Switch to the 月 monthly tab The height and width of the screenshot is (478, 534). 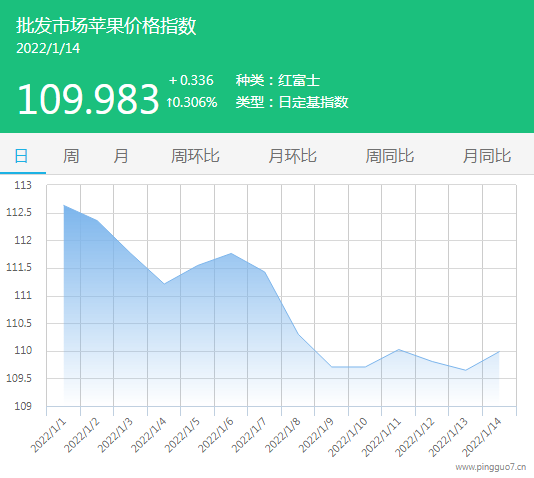[x=121, y=156]
